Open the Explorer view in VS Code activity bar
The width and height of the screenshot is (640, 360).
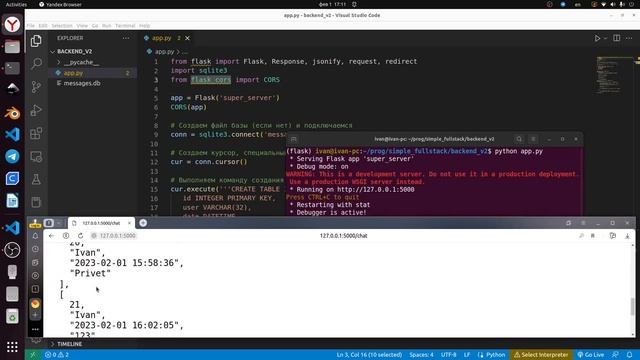pyautogui.click(x=36, y=41)
